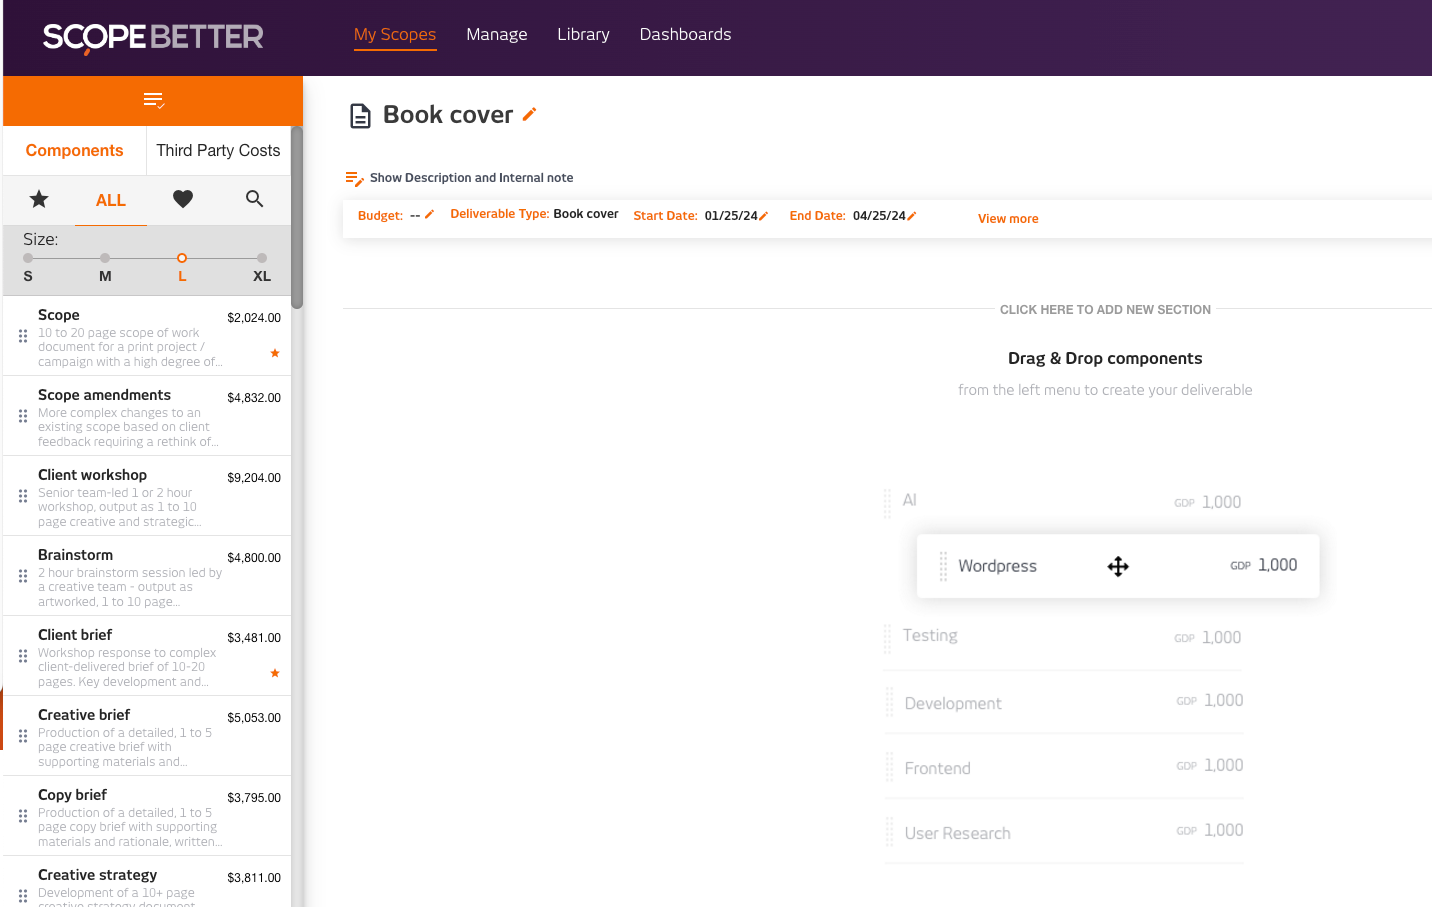Edit the End Date pencil
Viewport: 1432px width, 907px height.
[x=911, y=216]
